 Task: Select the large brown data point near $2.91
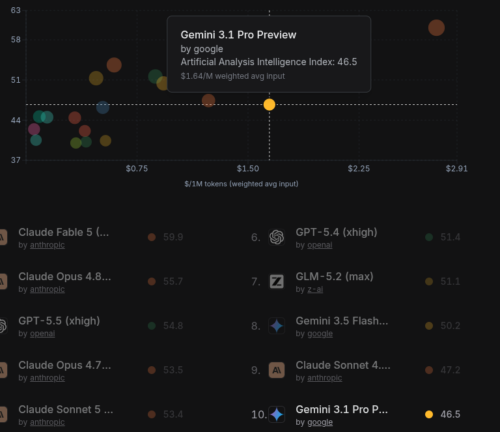[436, 28]
